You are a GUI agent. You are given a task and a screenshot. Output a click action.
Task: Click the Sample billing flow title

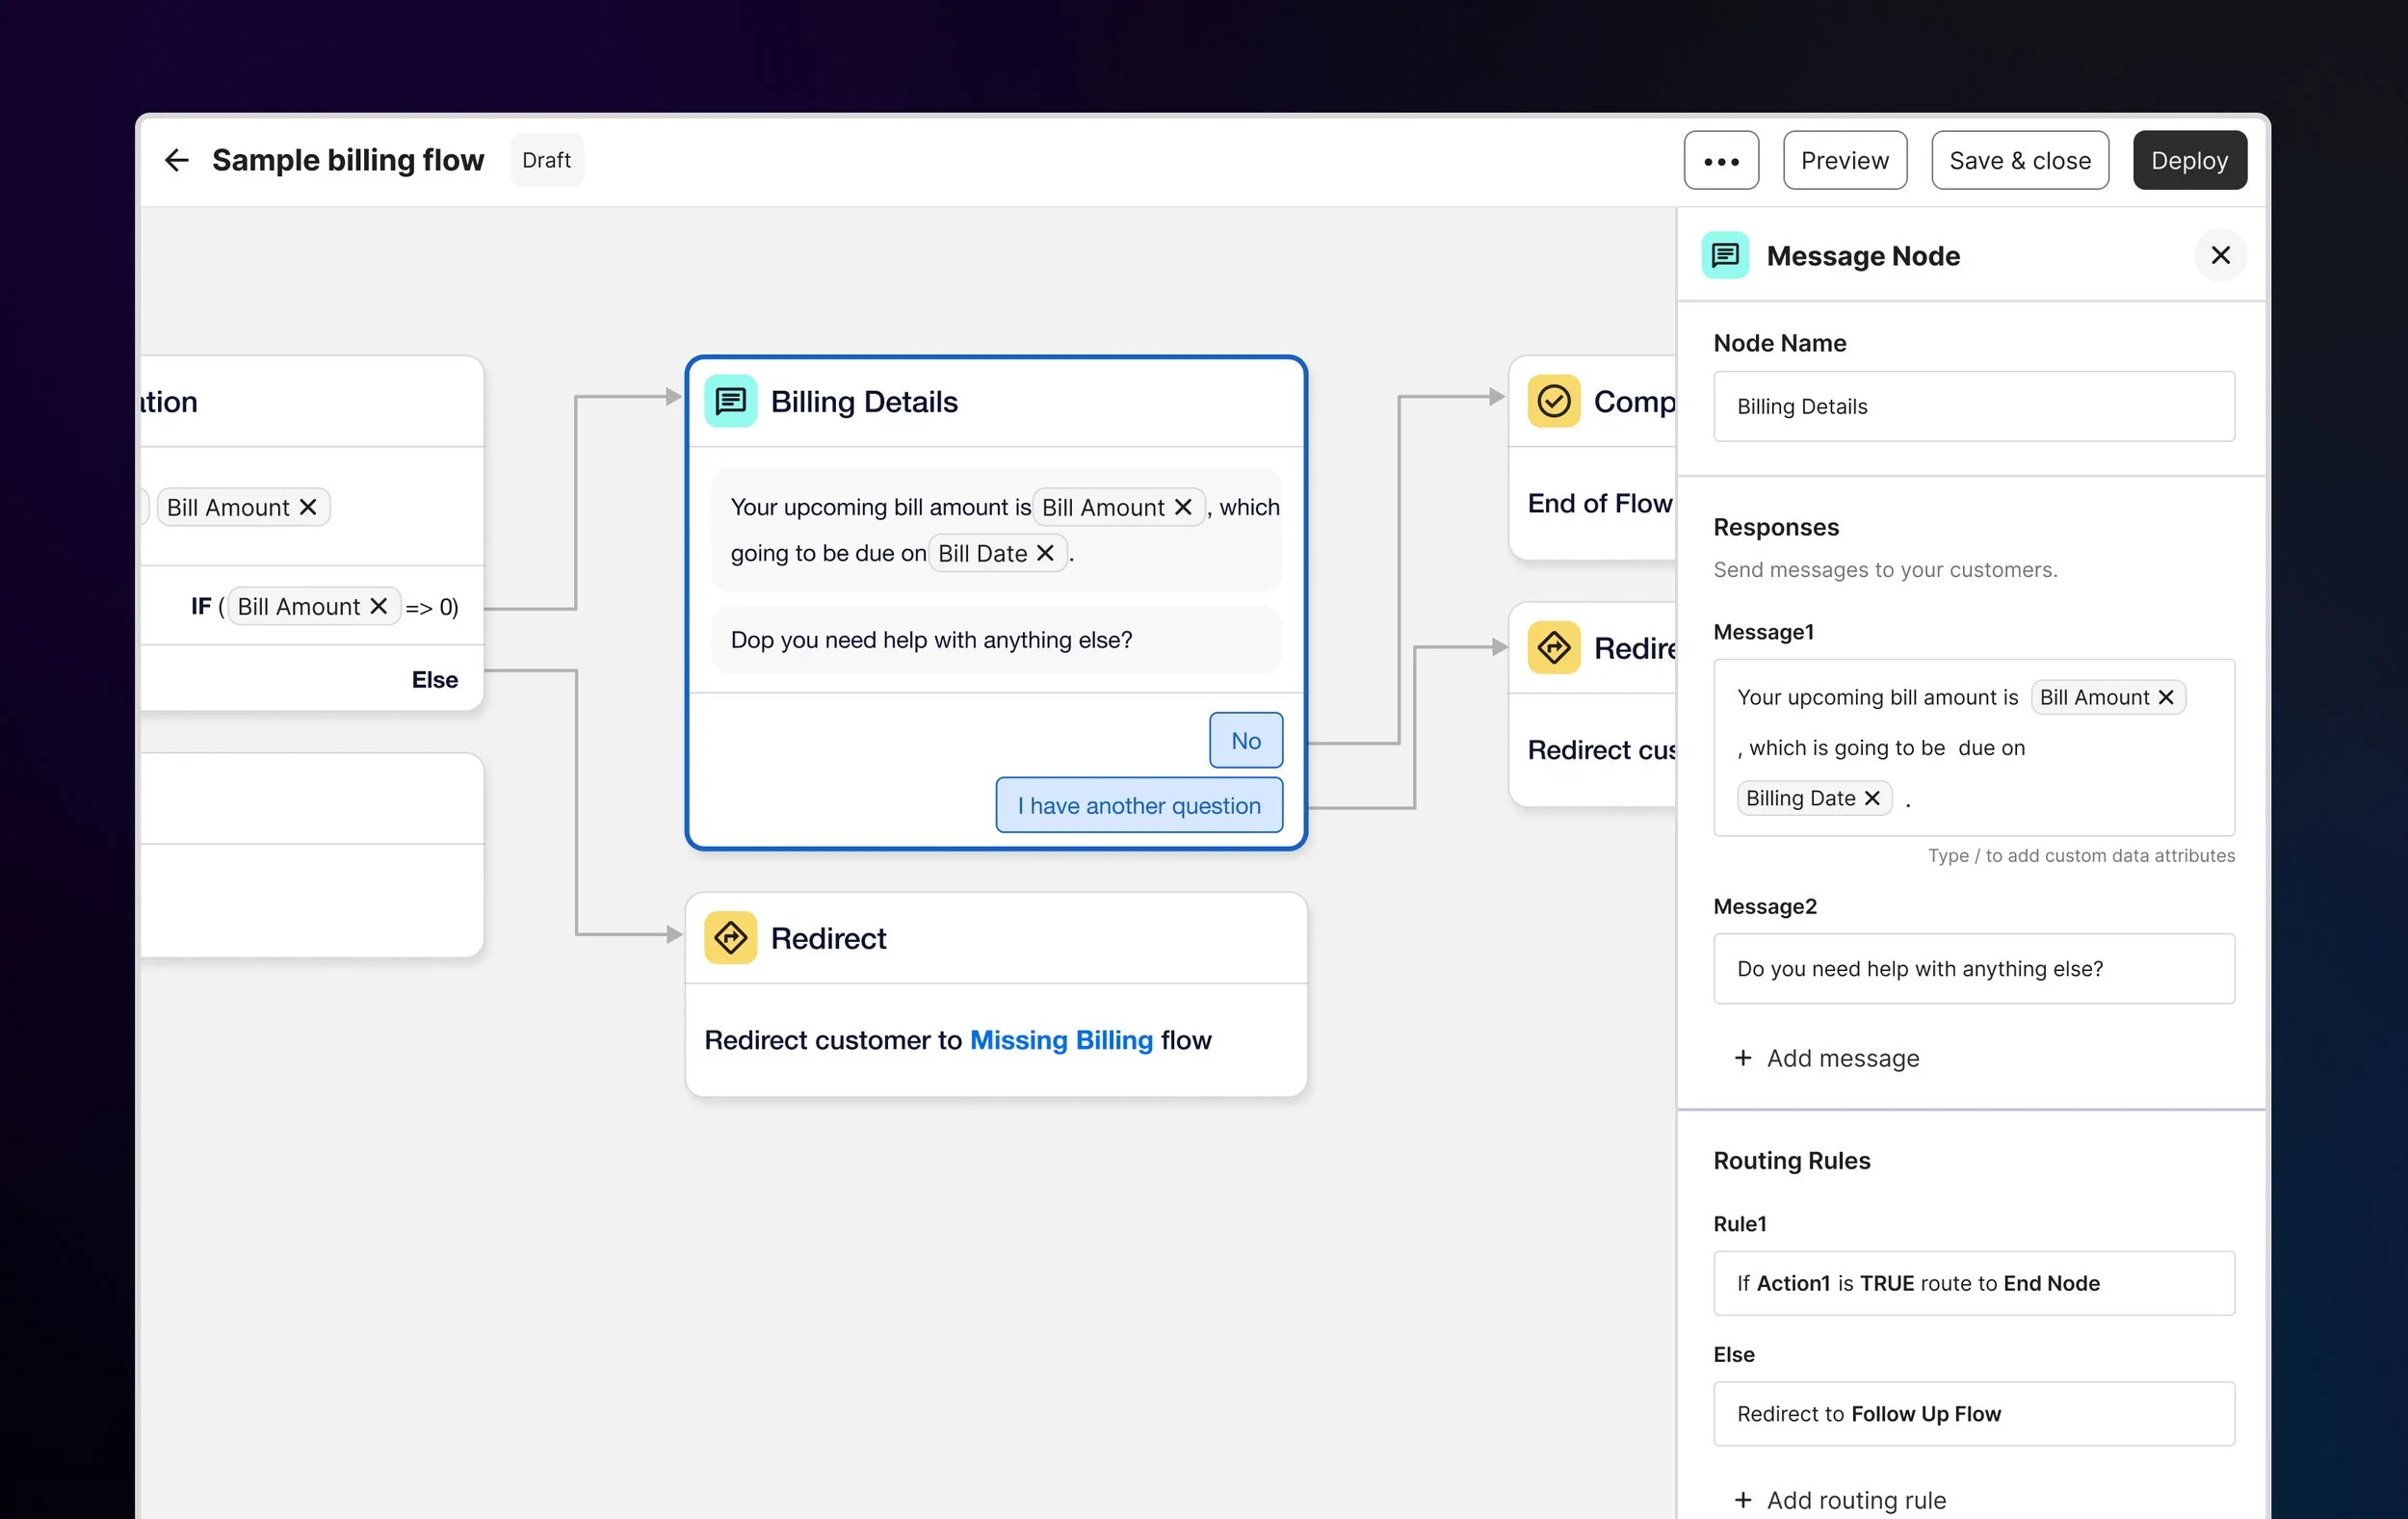pos(348,160)
